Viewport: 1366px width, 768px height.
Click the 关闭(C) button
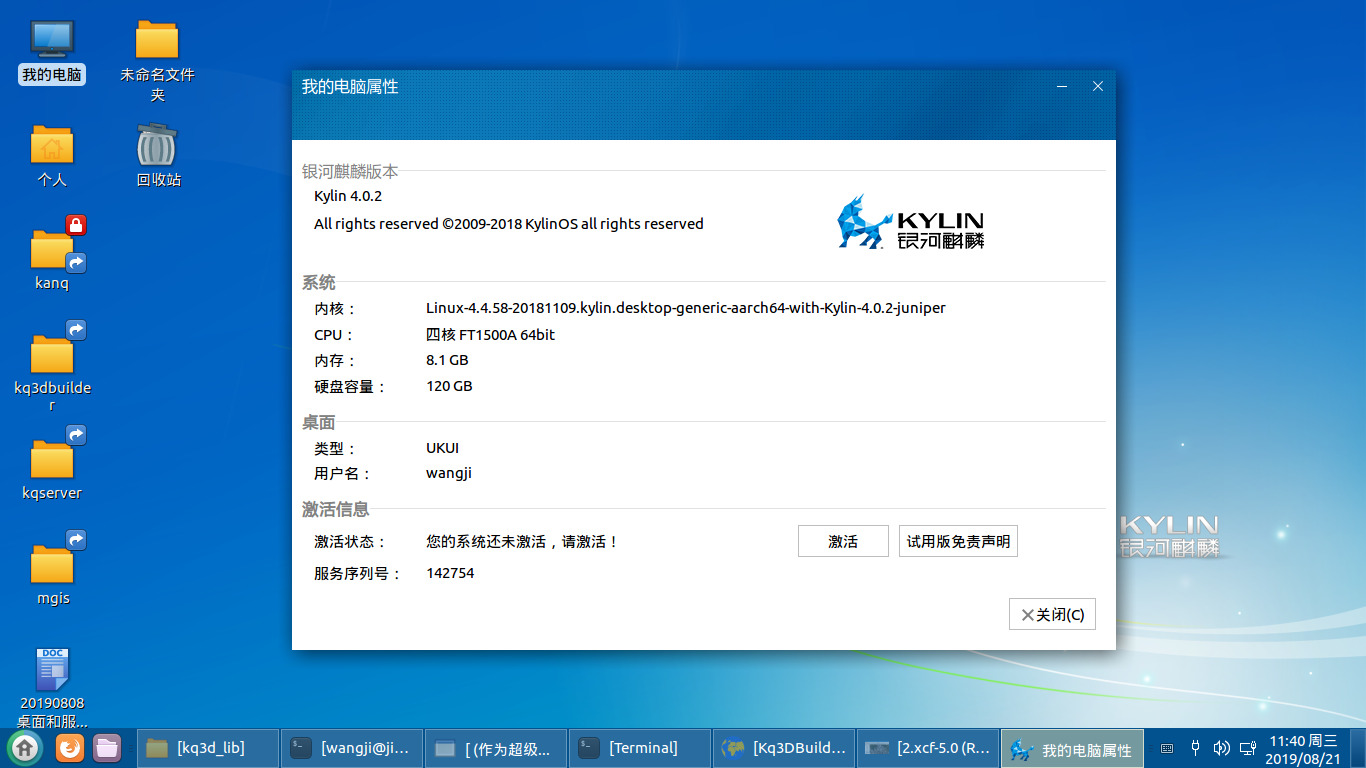click(x=1052, y=614)
